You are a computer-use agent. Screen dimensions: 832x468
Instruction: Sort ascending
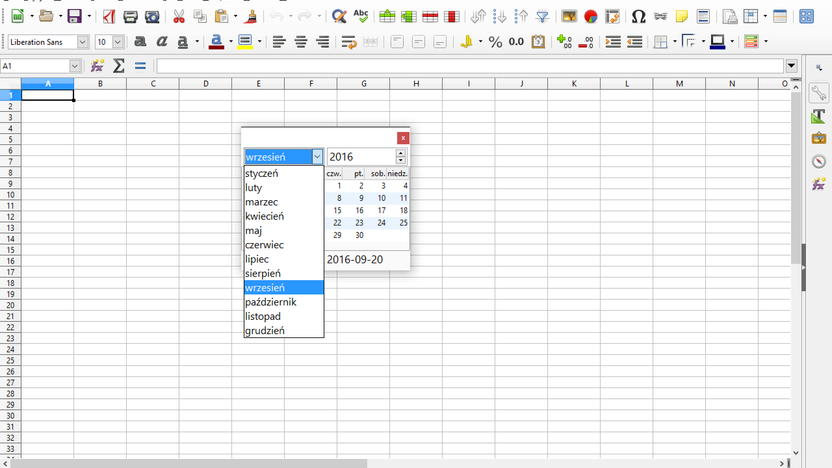[500, 16]
